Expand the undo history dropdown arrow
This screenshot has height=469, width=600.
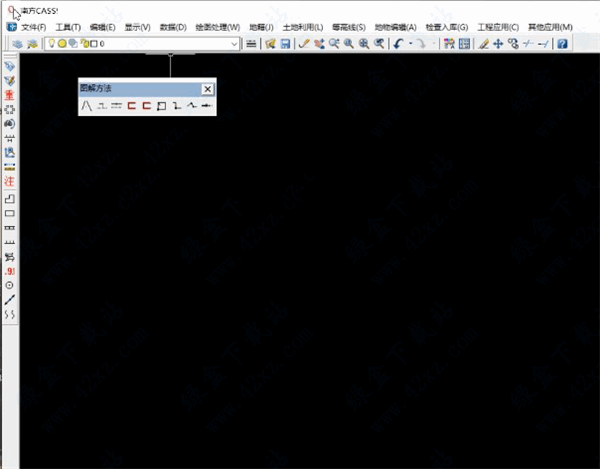point(410,45)
